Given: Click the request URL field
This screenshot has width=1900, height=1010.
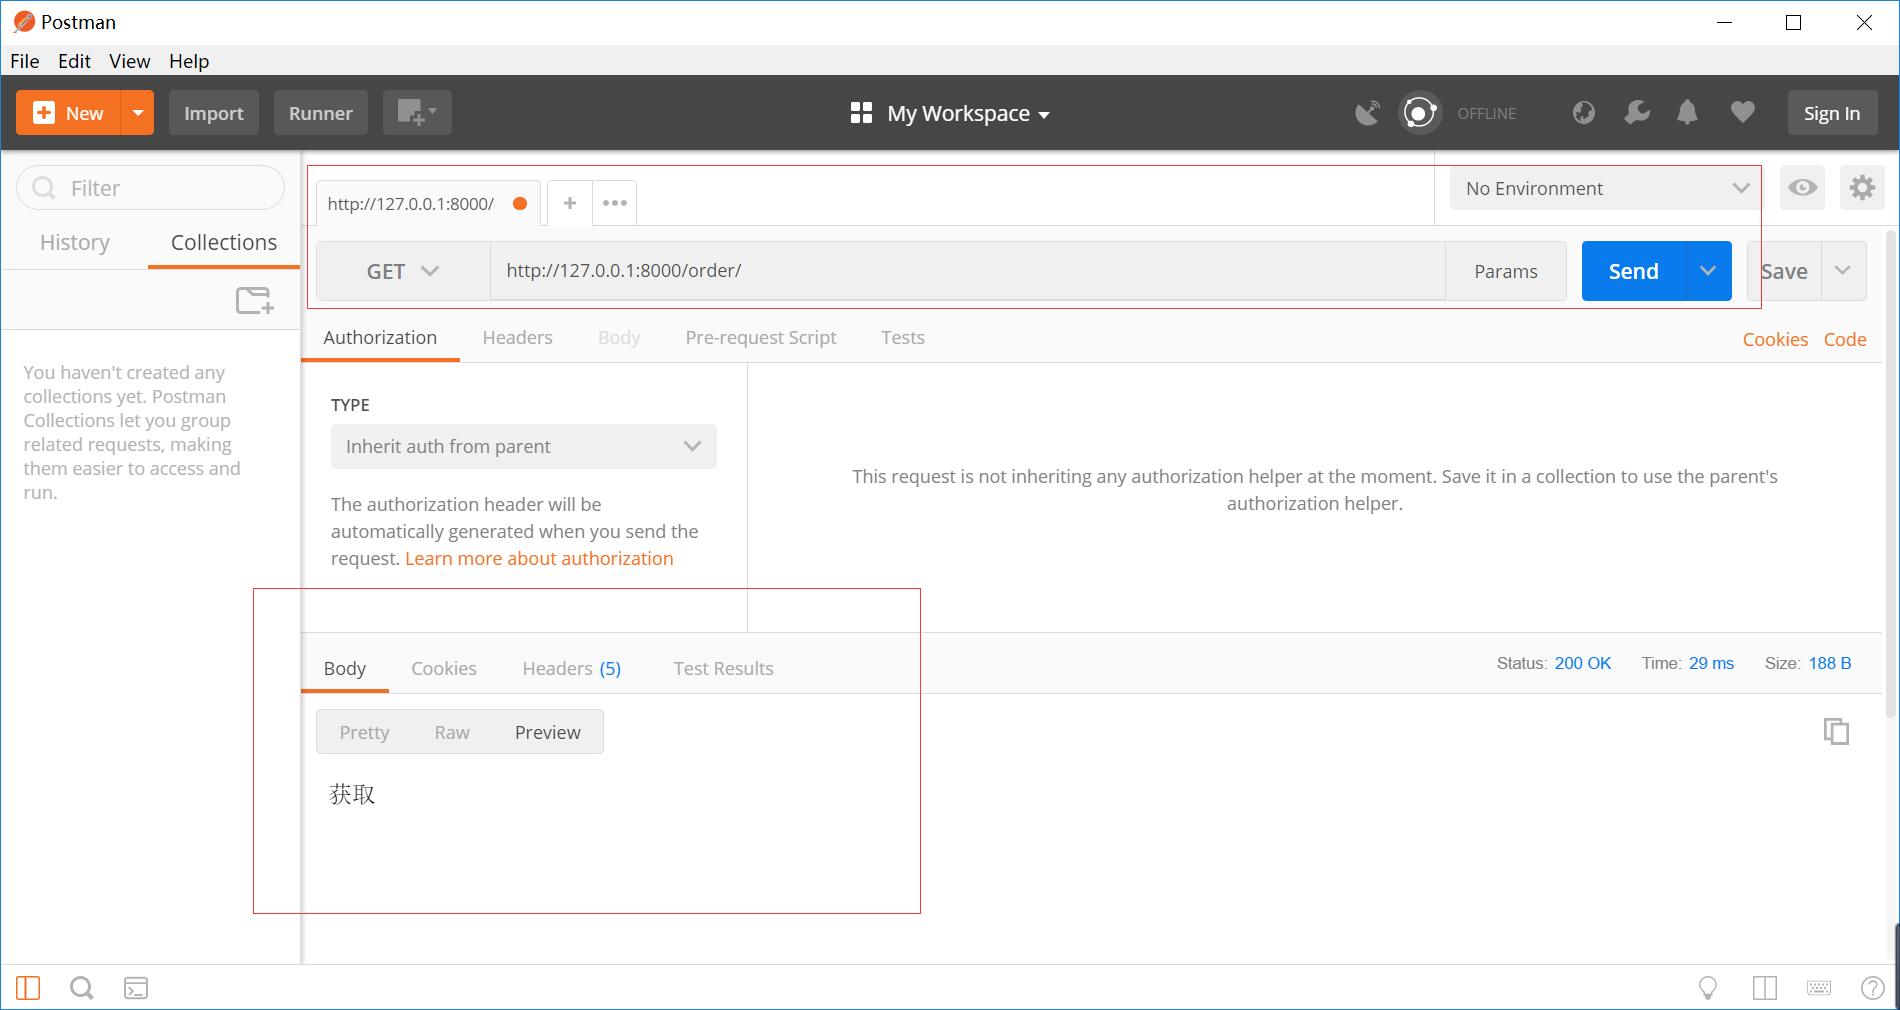Looking at the screenshot, I should tap(967, 271).
